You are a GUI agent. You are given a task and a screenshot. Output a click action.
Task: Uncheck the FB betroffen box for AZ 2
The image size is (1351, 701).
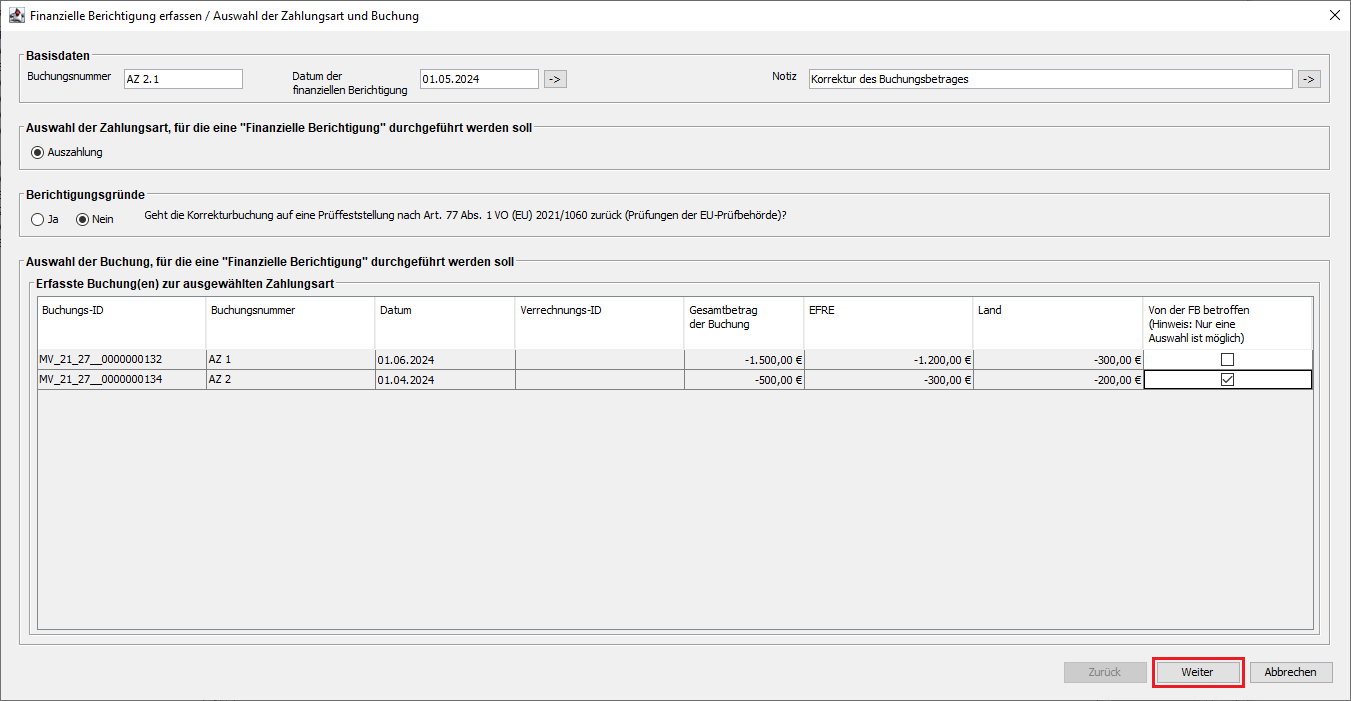click(x=1227, y=380)
